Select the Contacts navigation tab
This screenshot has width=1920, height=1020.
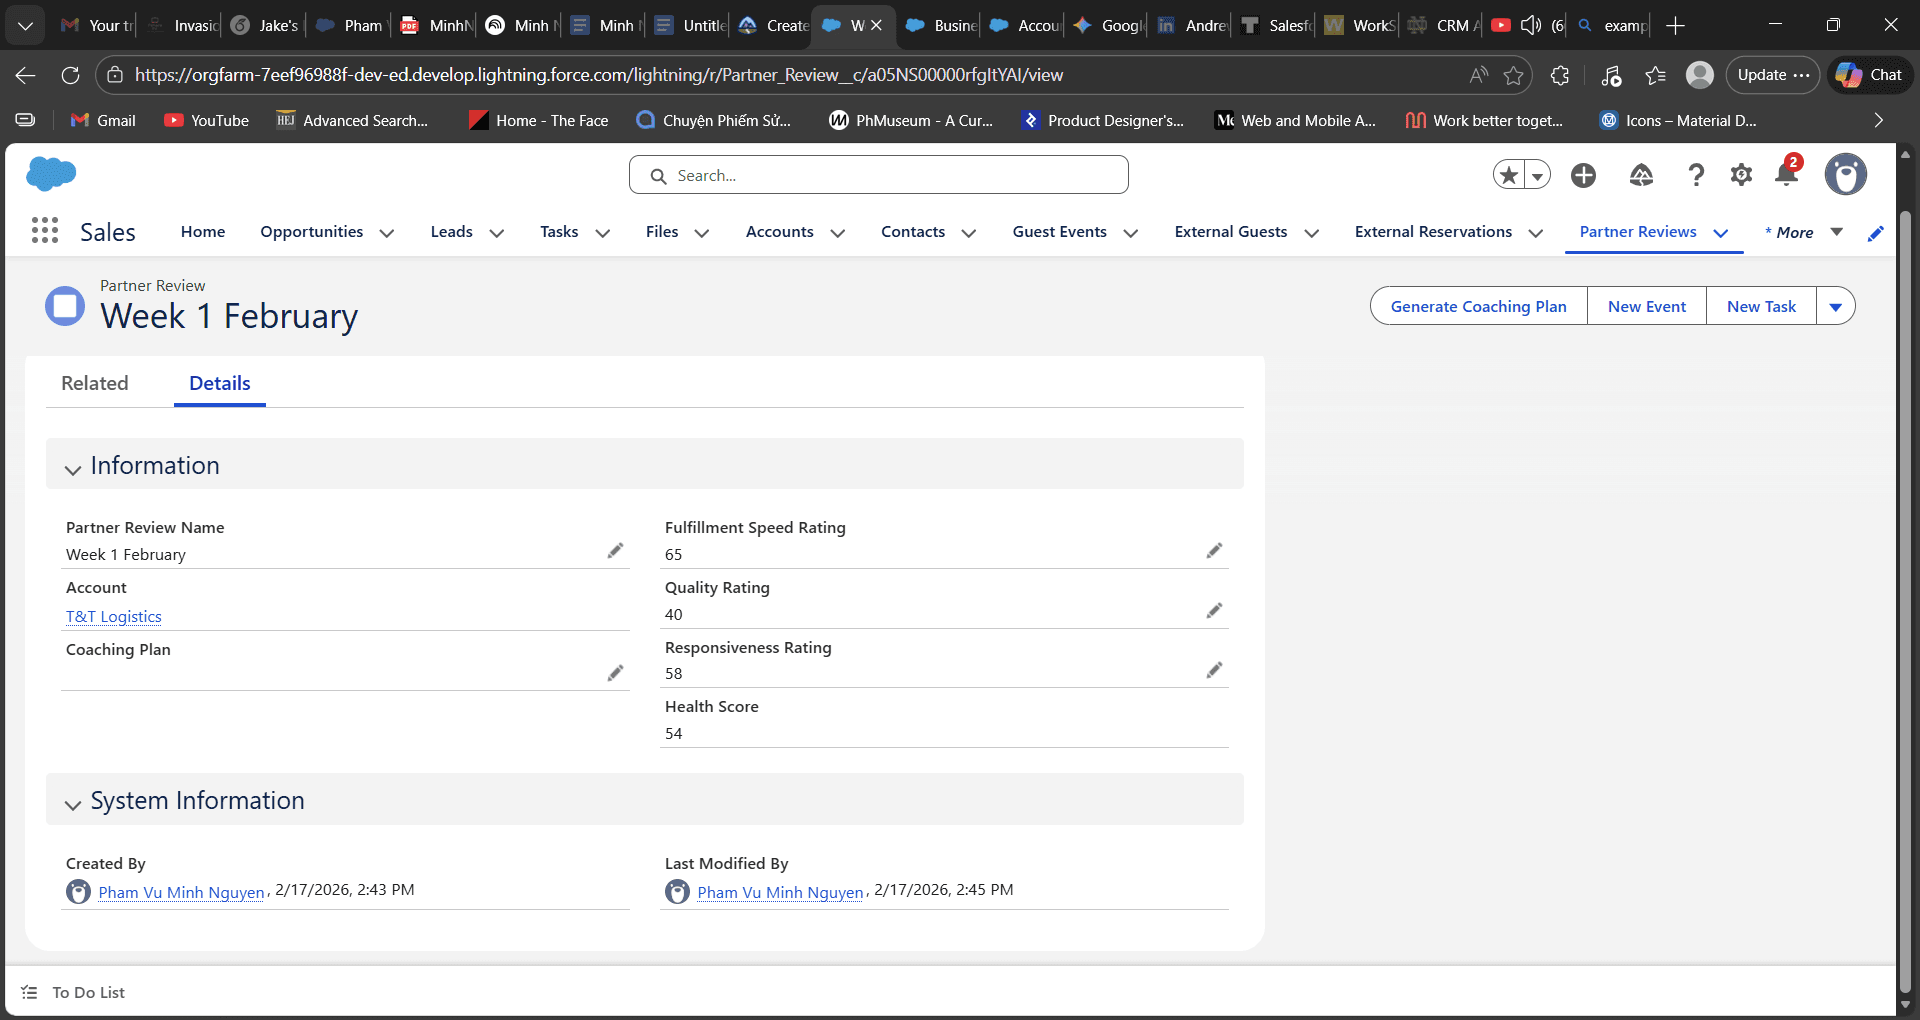pos(912,231)
